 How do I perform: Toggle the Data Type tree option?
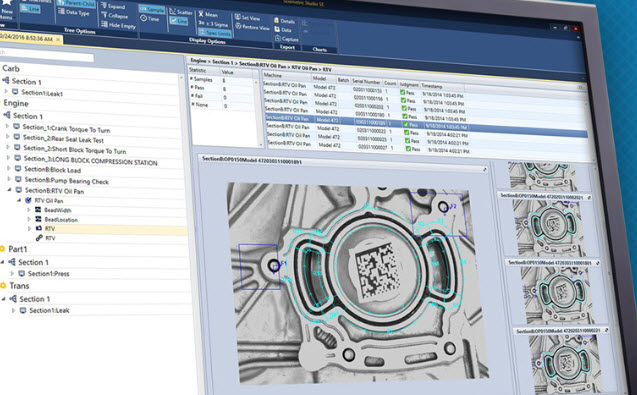point(74,12)
